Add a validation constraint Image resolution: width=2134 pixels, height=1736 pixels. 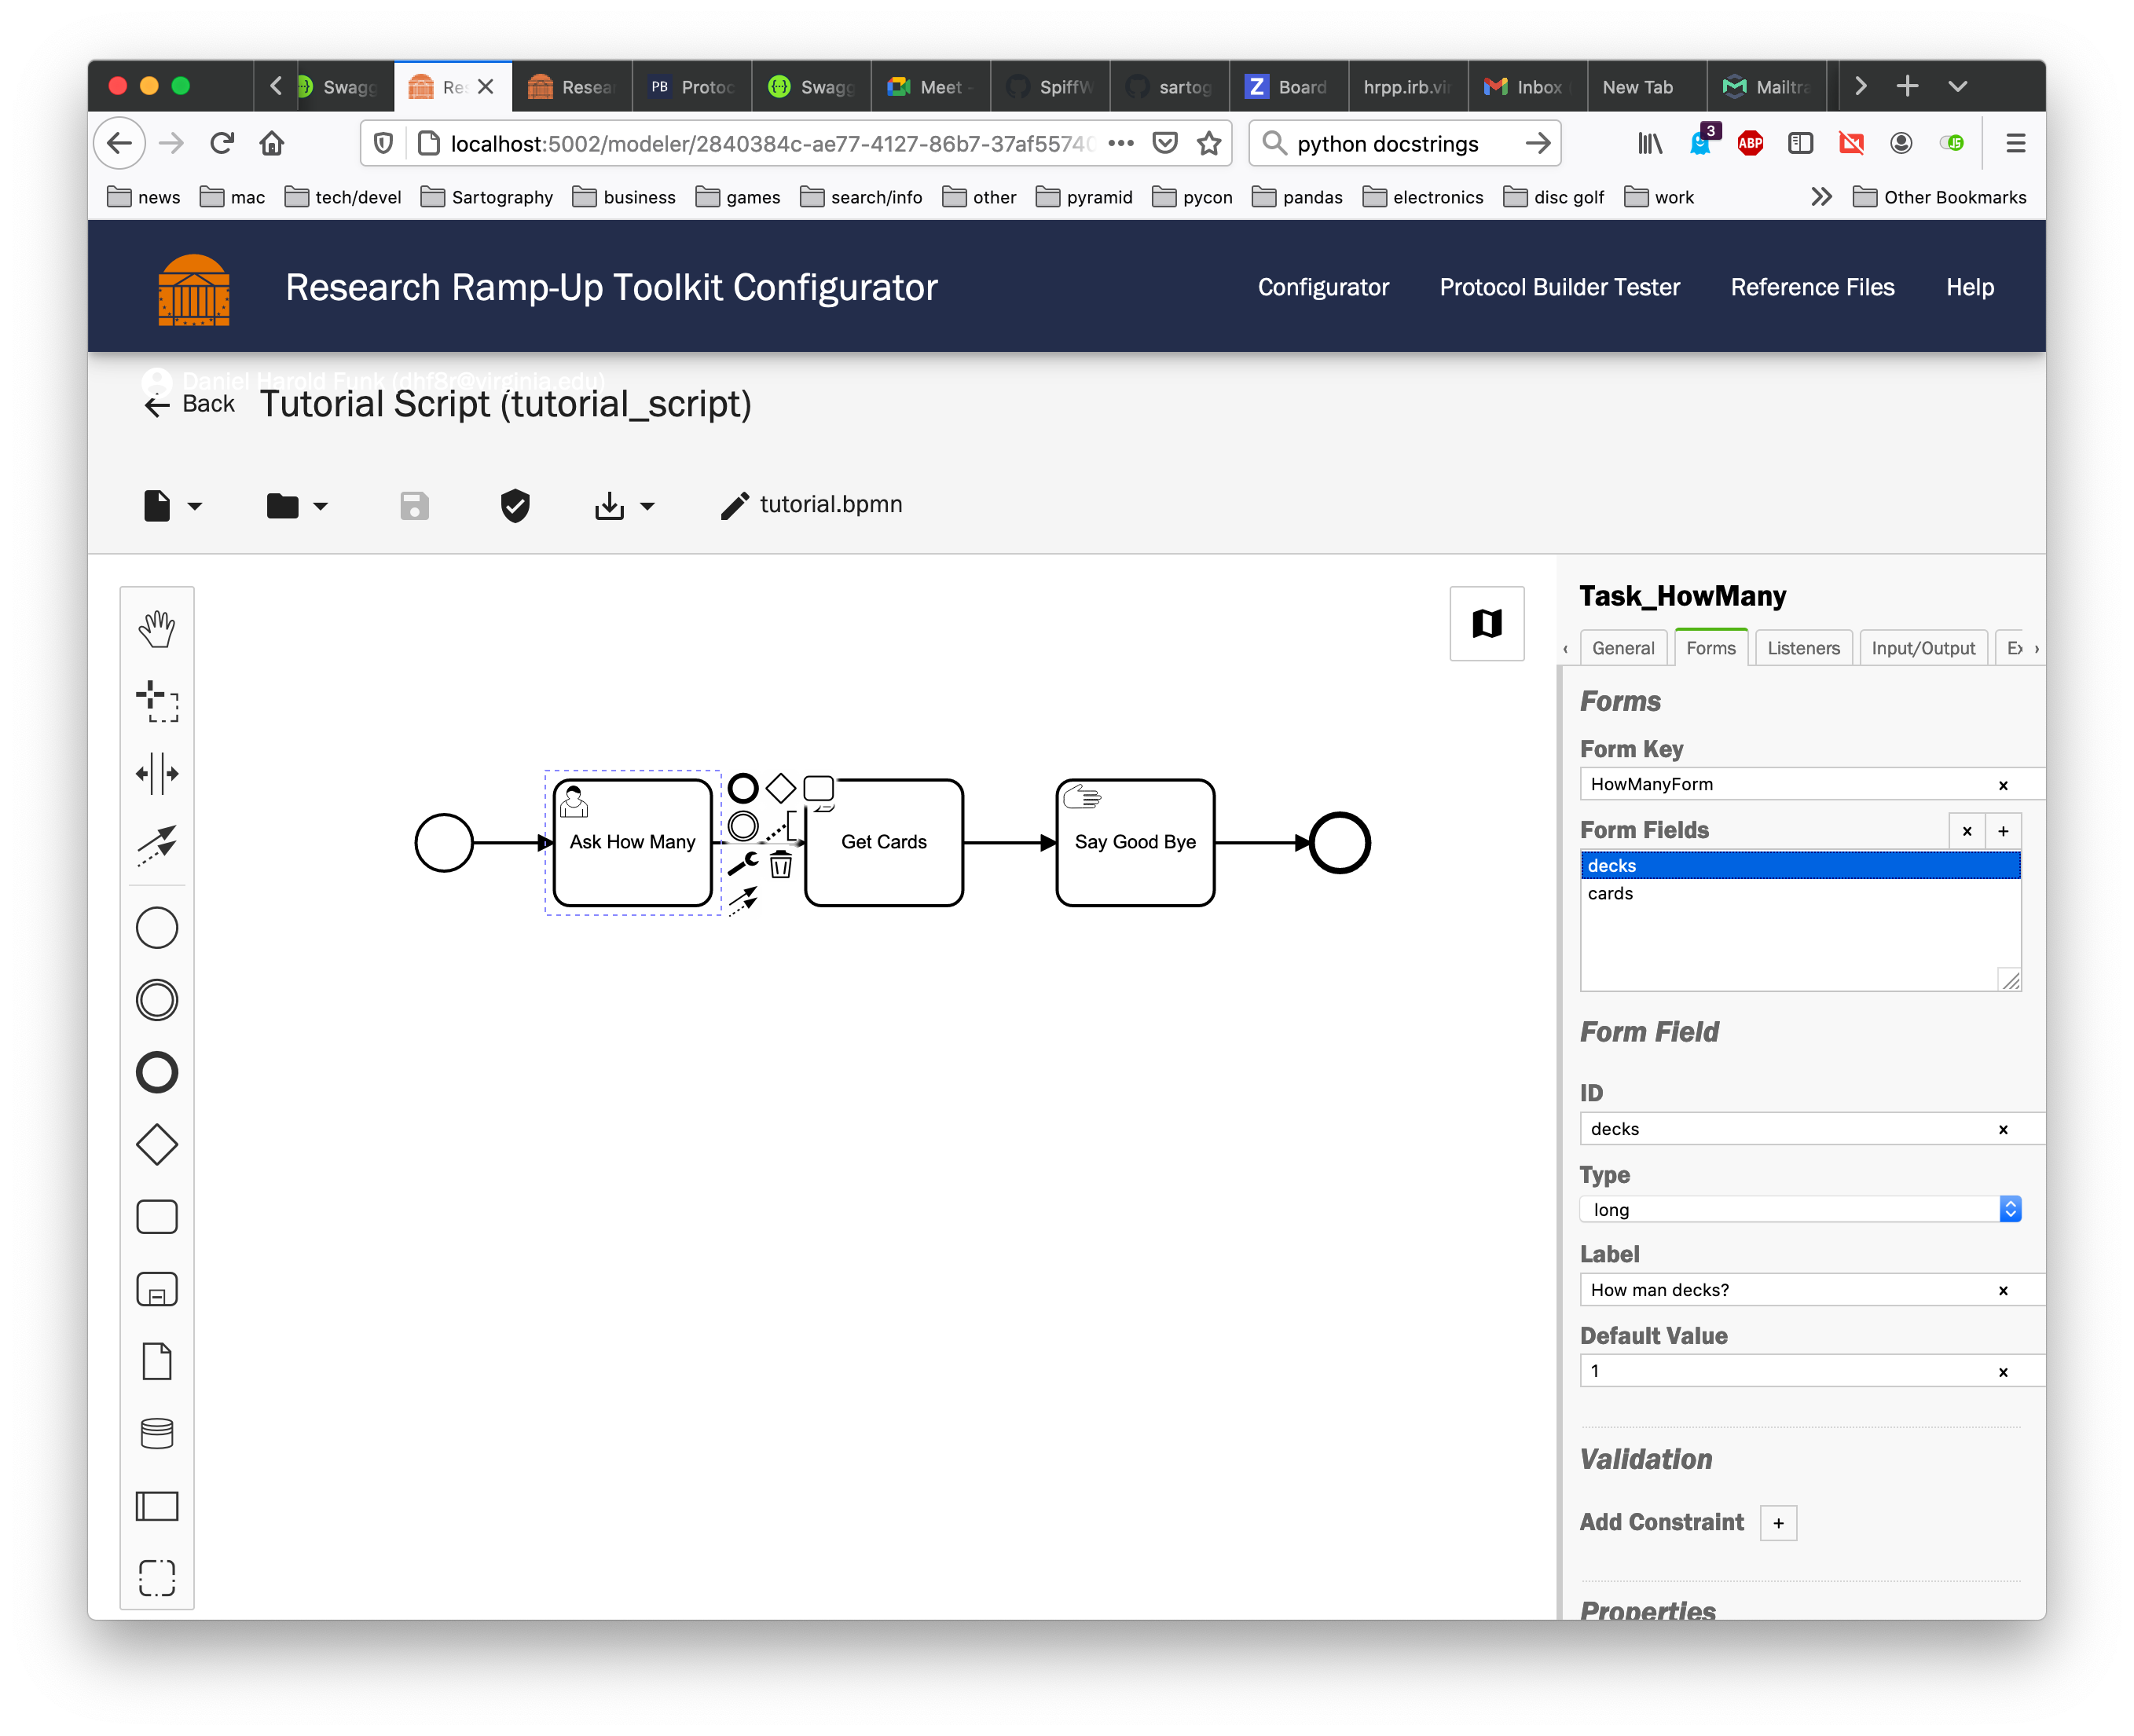pyautogui.click(x=1778, y=1523)
